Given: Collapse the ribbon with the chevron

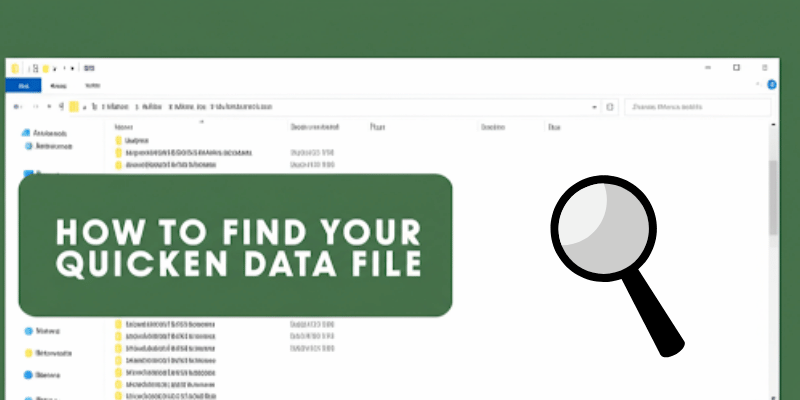Looking at the screenshot, I should [759, 85].
